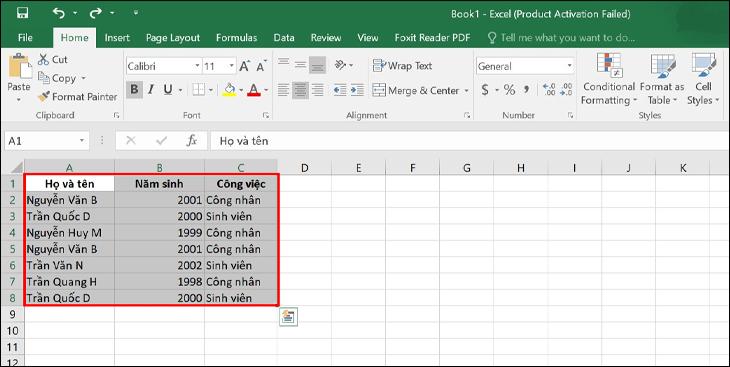Viewport: 730px width, 367px height.
Task: Center text horizontally
Action: point(300,89)
